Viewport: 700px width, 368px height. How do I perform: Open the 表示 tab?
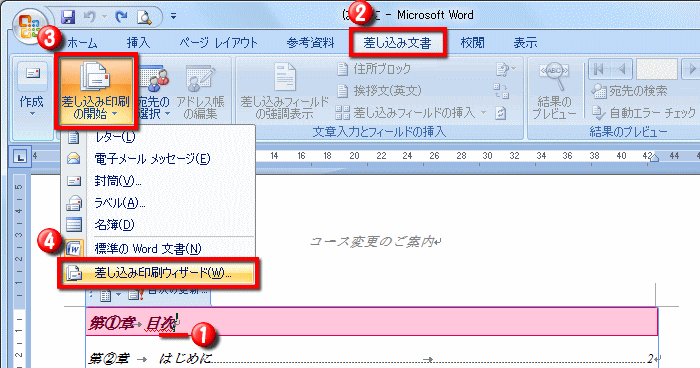coord(525,43)
